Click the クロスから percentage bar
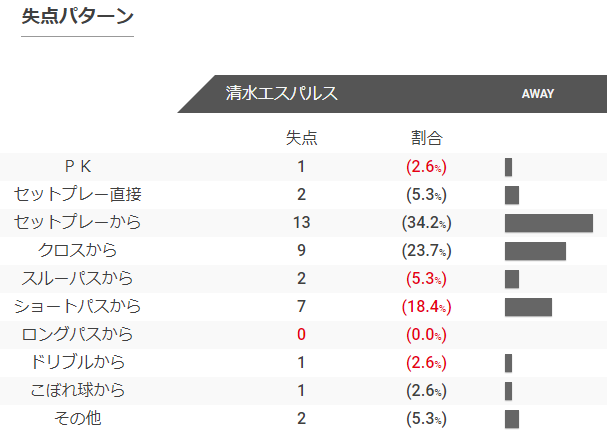The height and width of the screenshot is (441, 612). coord(535,251)
